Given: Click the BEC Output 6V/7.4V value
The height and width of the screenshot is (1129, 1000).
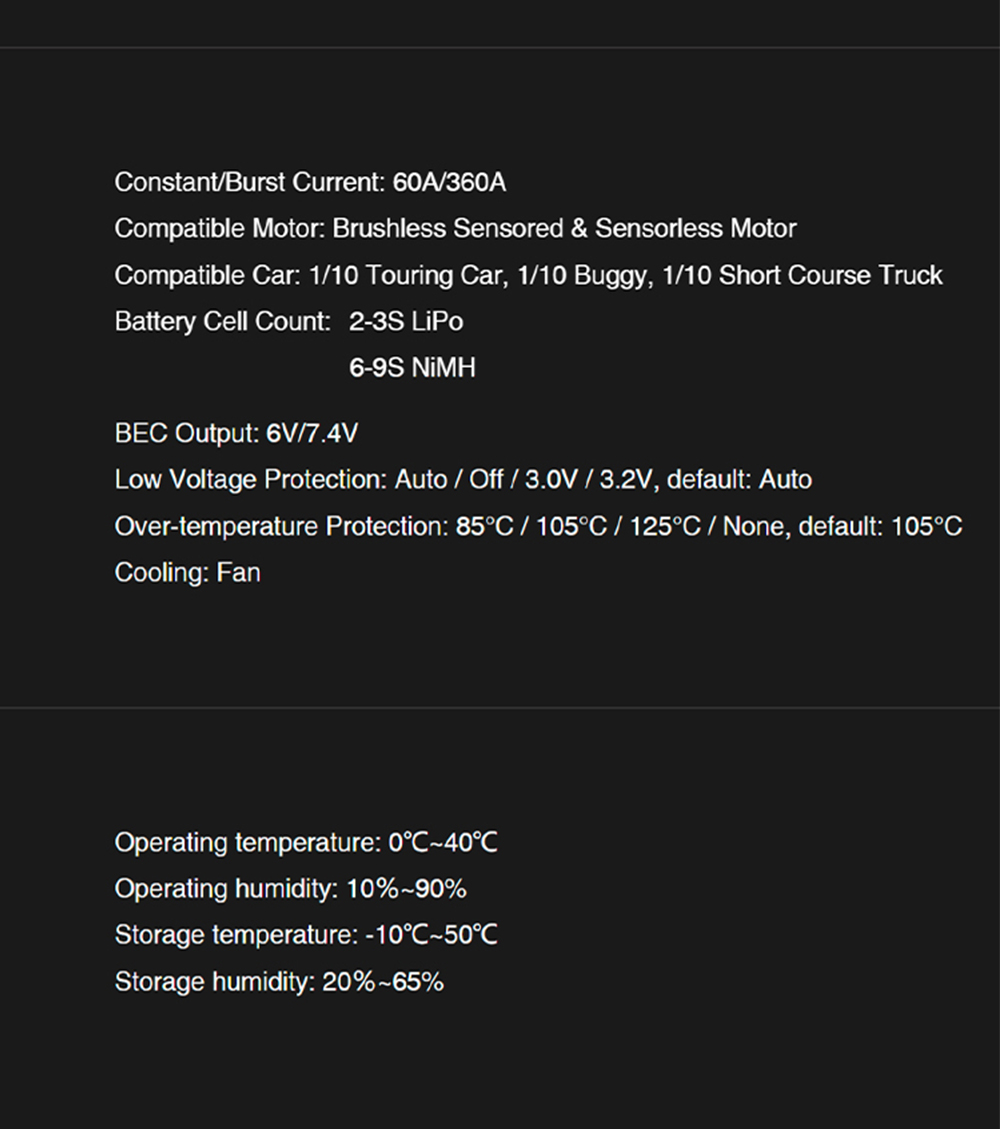Looking at the screenshot, I should pos(312,434).
